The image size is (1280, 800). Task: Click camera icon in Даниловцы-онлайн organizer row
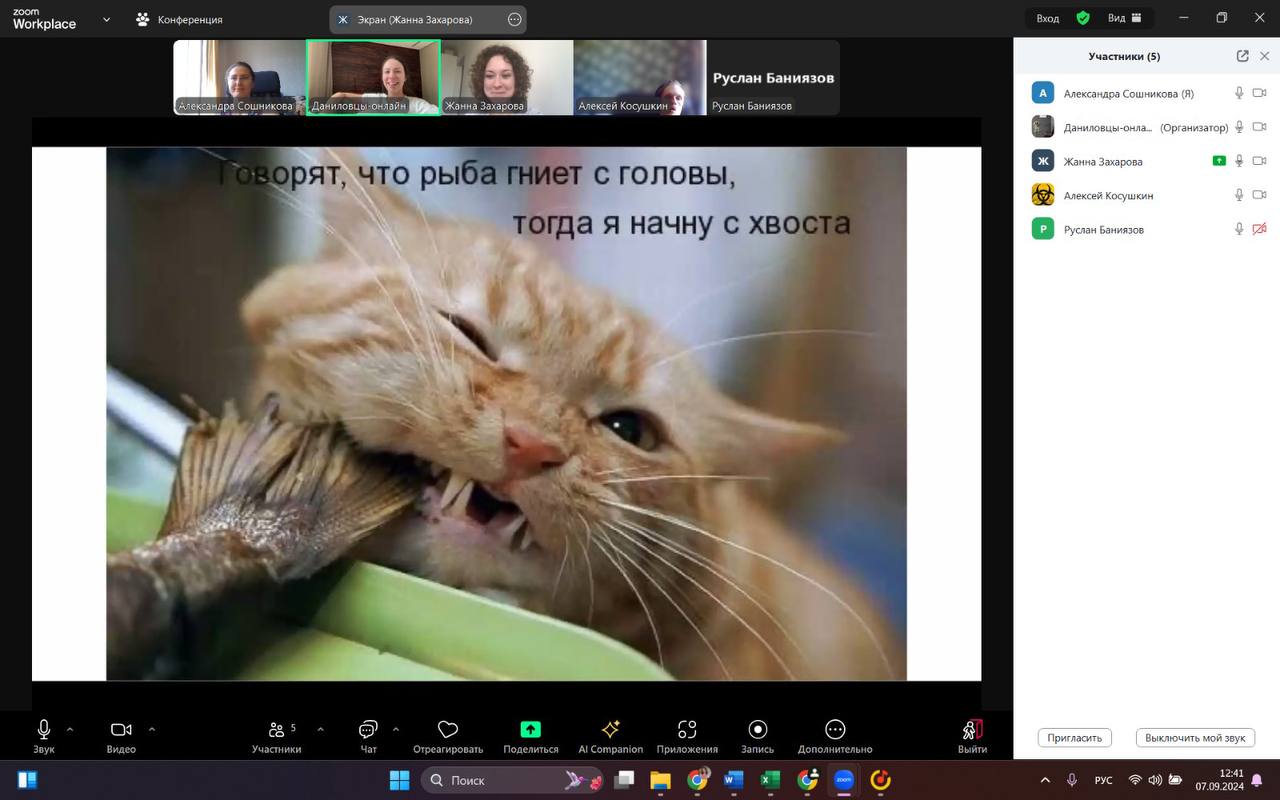coord(1259,127)
